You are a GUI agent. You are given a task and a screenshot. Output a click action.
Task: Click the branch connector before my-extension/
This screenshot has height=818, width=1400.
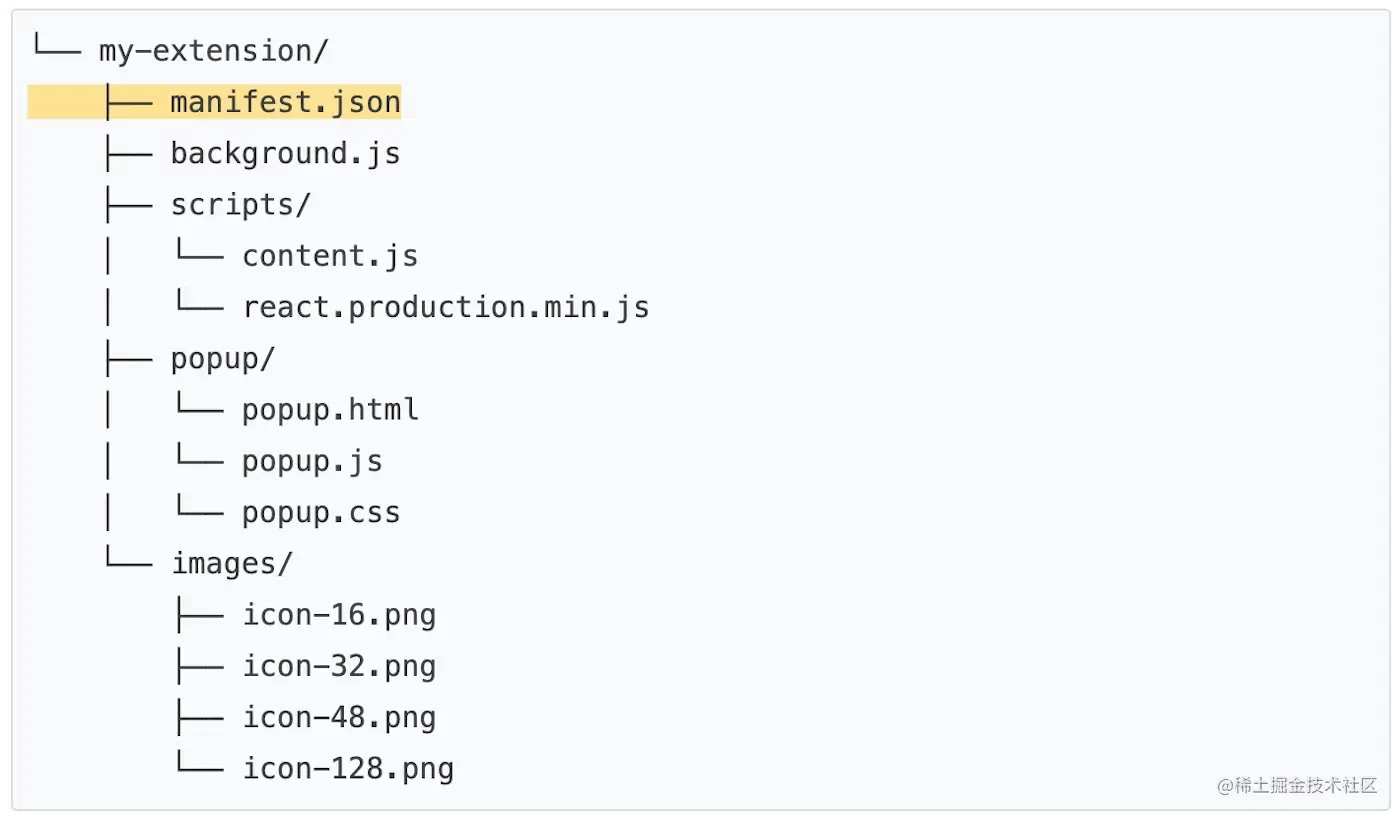pos(56,49)
